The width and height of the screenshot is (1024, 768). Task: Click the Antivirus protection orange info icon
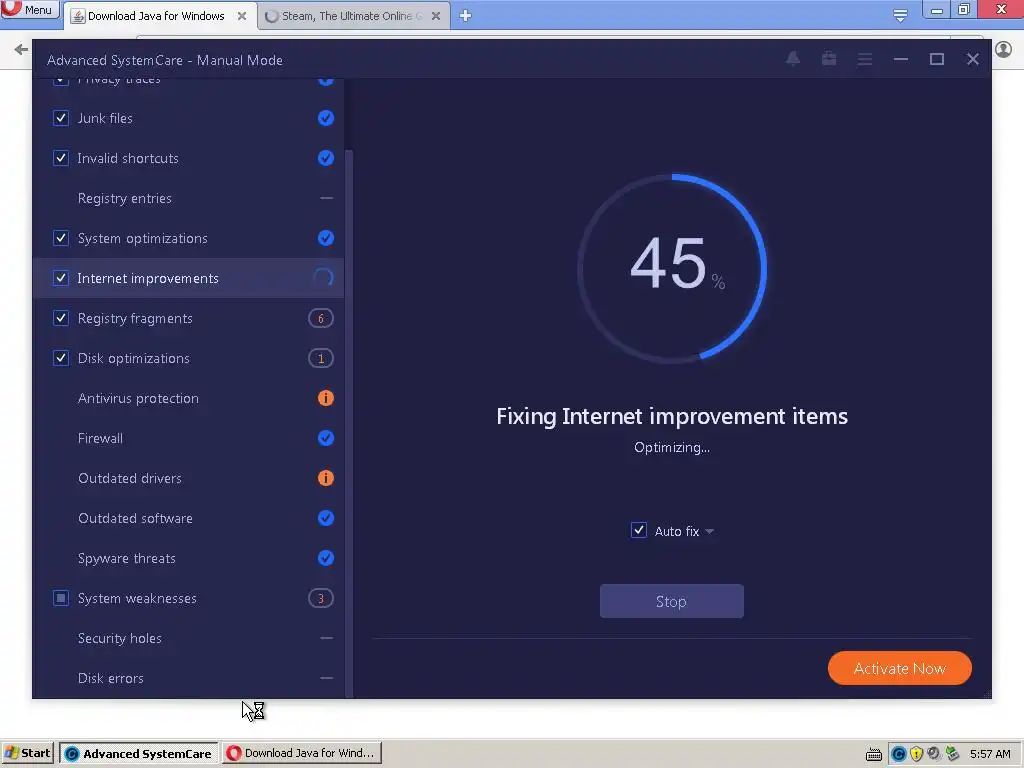(325, 398)
